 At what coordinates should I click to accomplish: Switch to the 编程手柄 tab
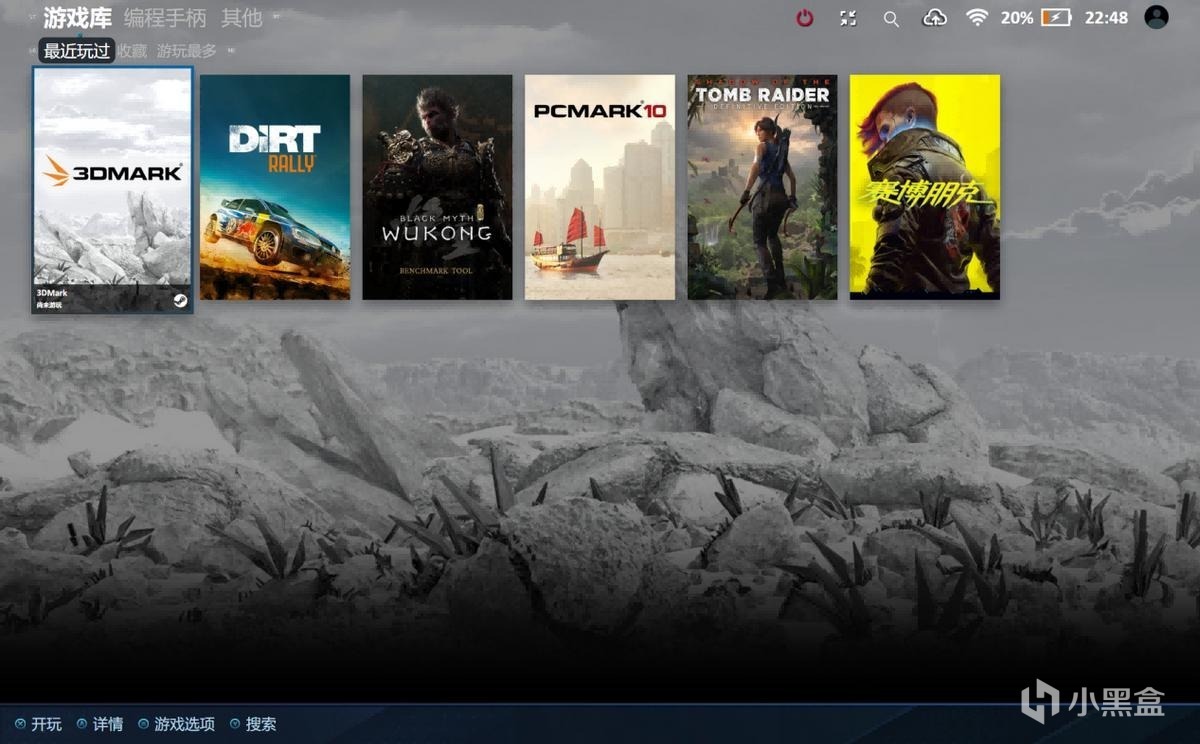165,18
